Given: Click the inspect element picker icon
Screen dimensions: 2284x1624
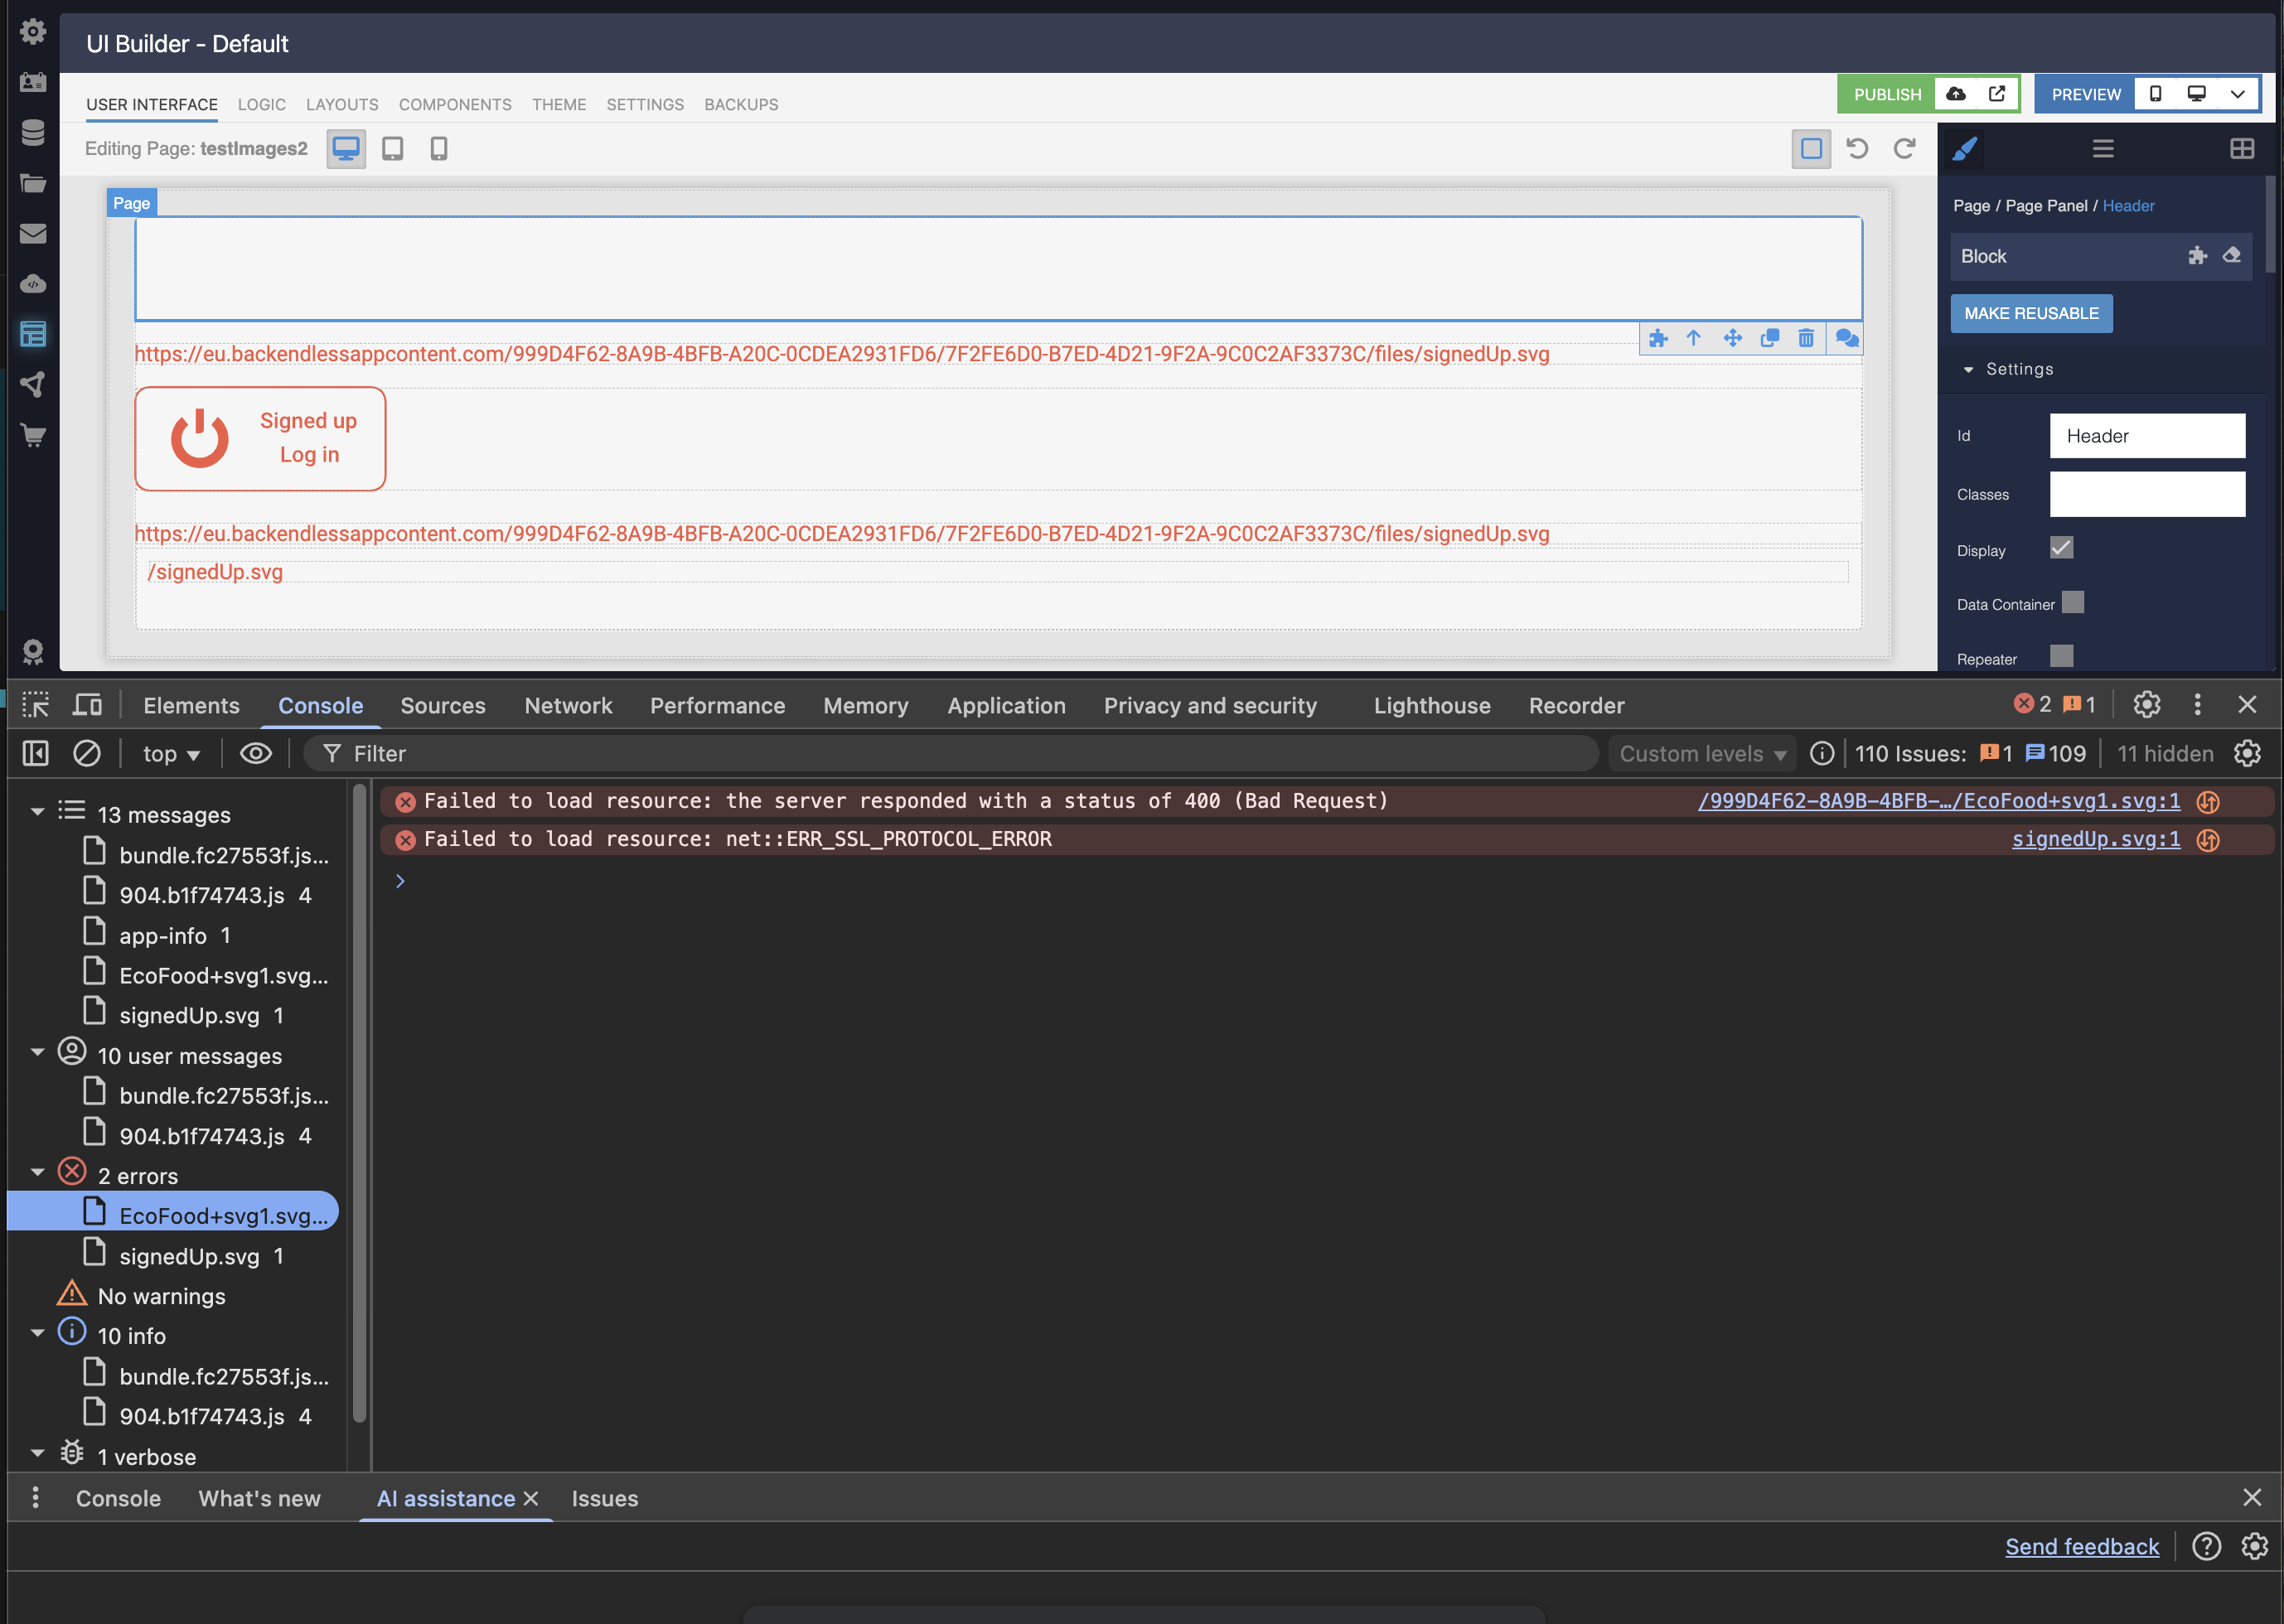Looking at the screenshot, I should (36, 705).
